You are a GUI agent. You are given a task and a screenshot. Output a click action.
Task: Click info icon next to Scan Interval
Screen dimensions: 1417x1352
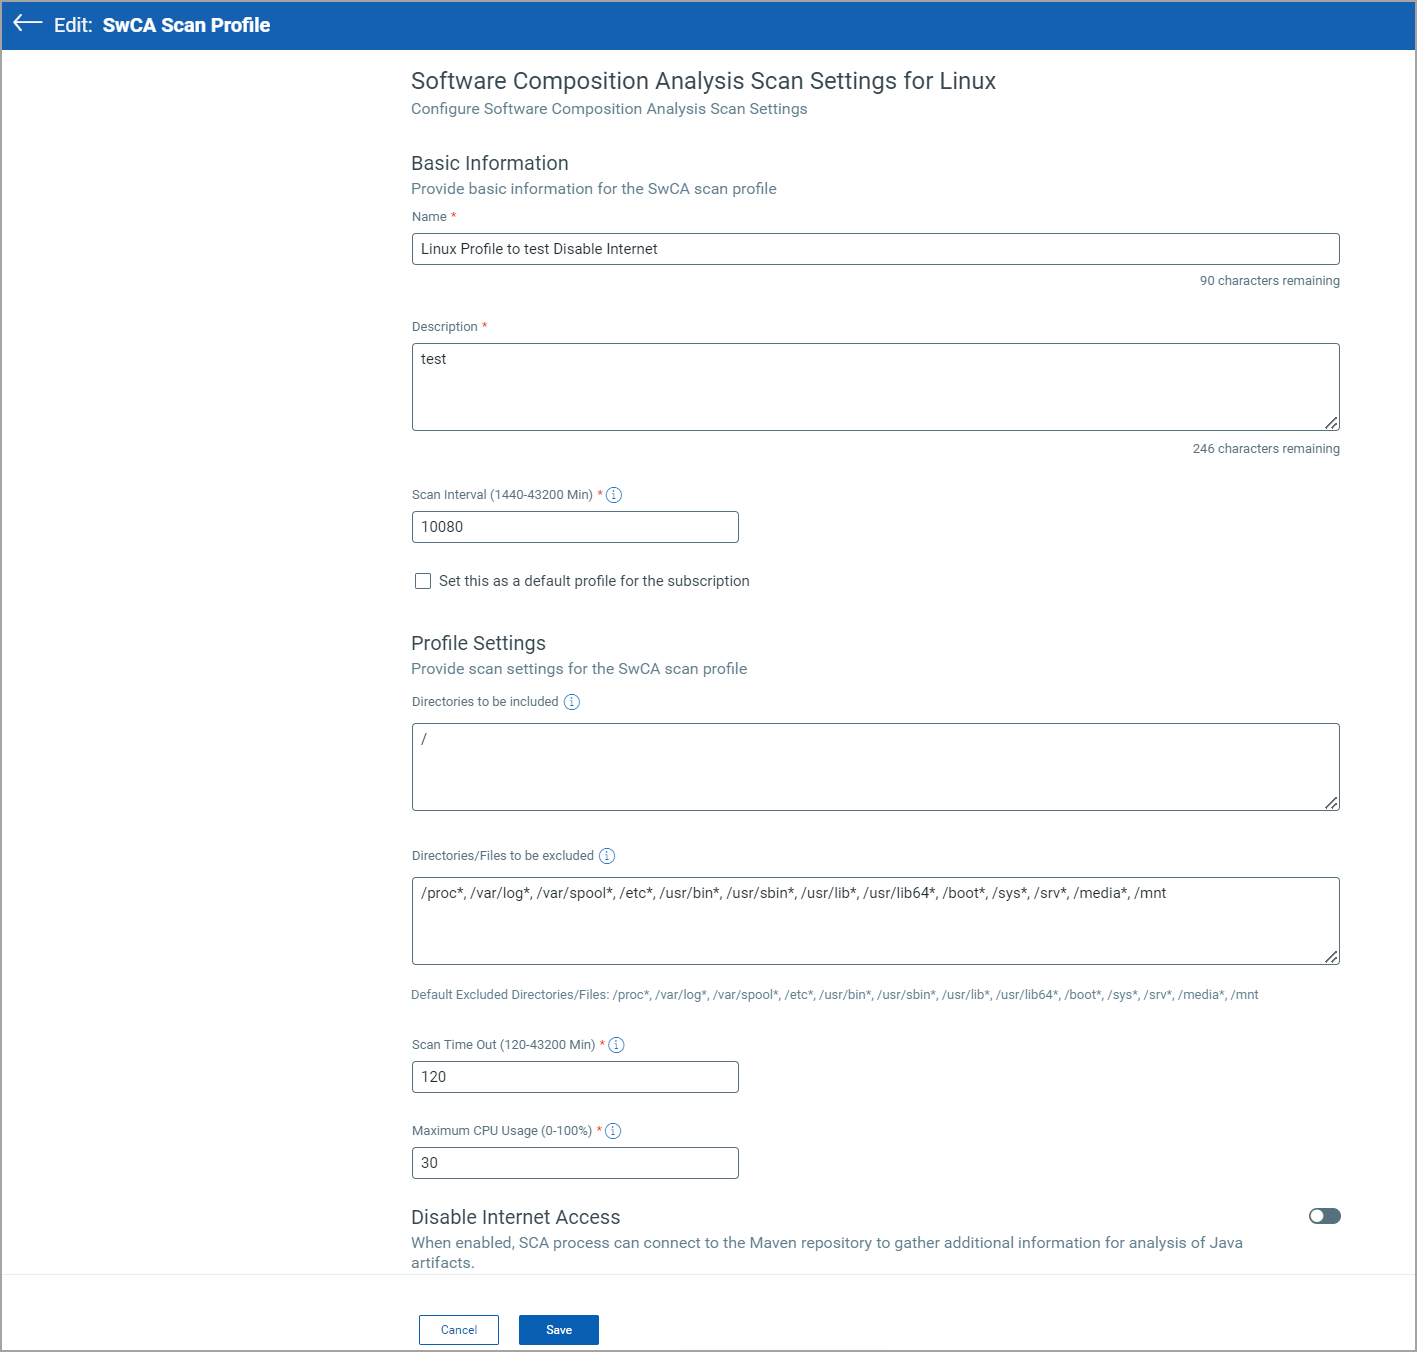[x=614, y=495]
